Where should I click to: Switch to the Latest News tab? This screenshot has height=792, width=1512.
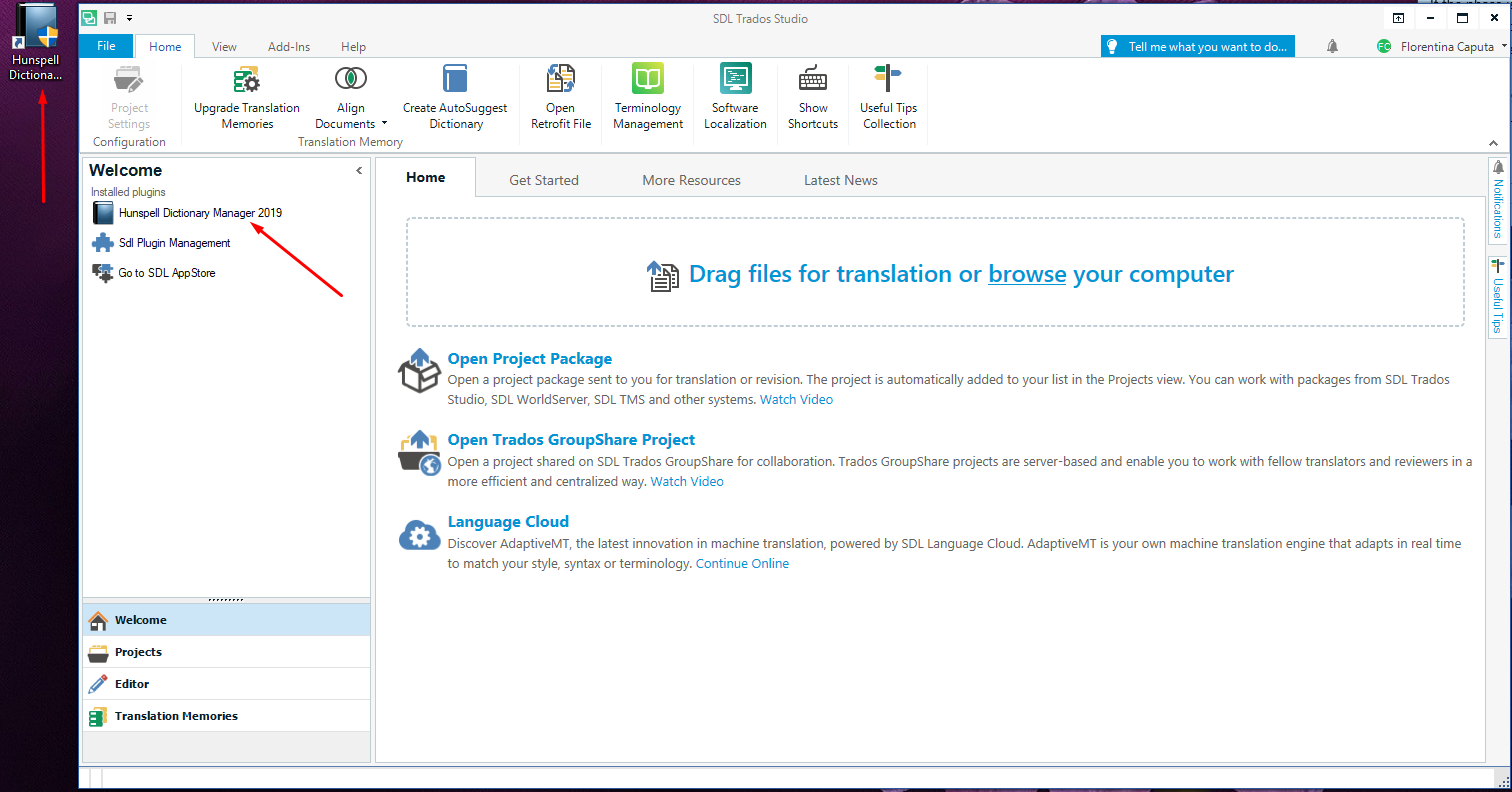point(841,180)
